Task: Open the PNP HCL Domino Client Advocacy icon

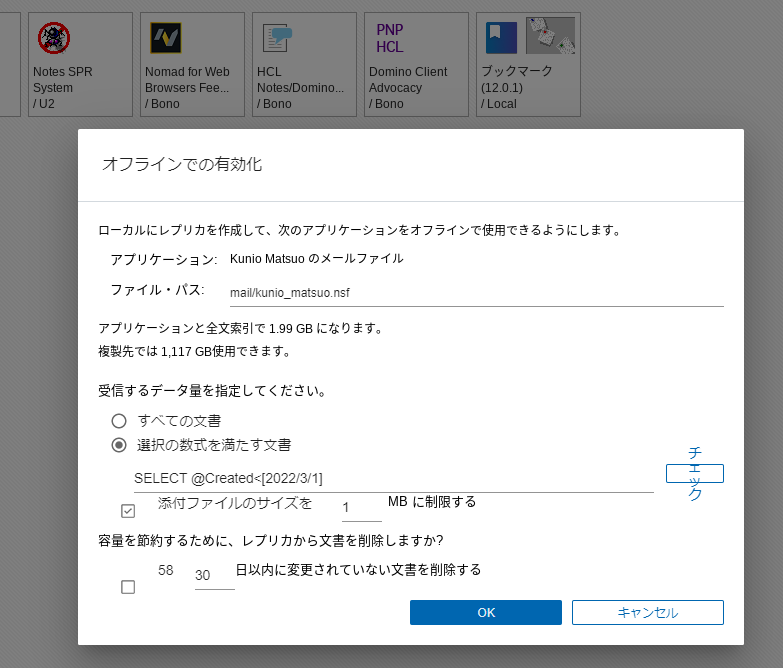Action: 390,38
